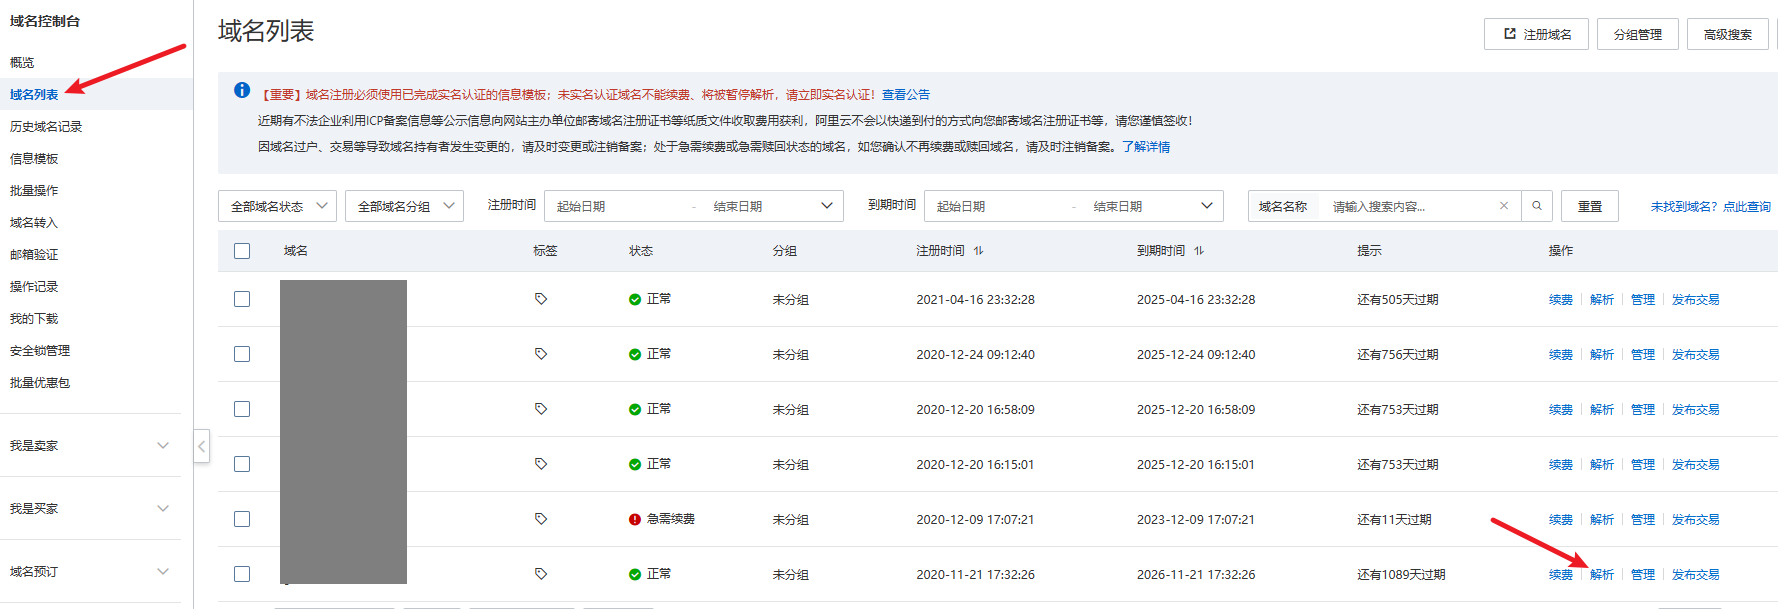Screen dimensions: 1778x609
Task: Click the 重置 button
Action: (1590, 206)
